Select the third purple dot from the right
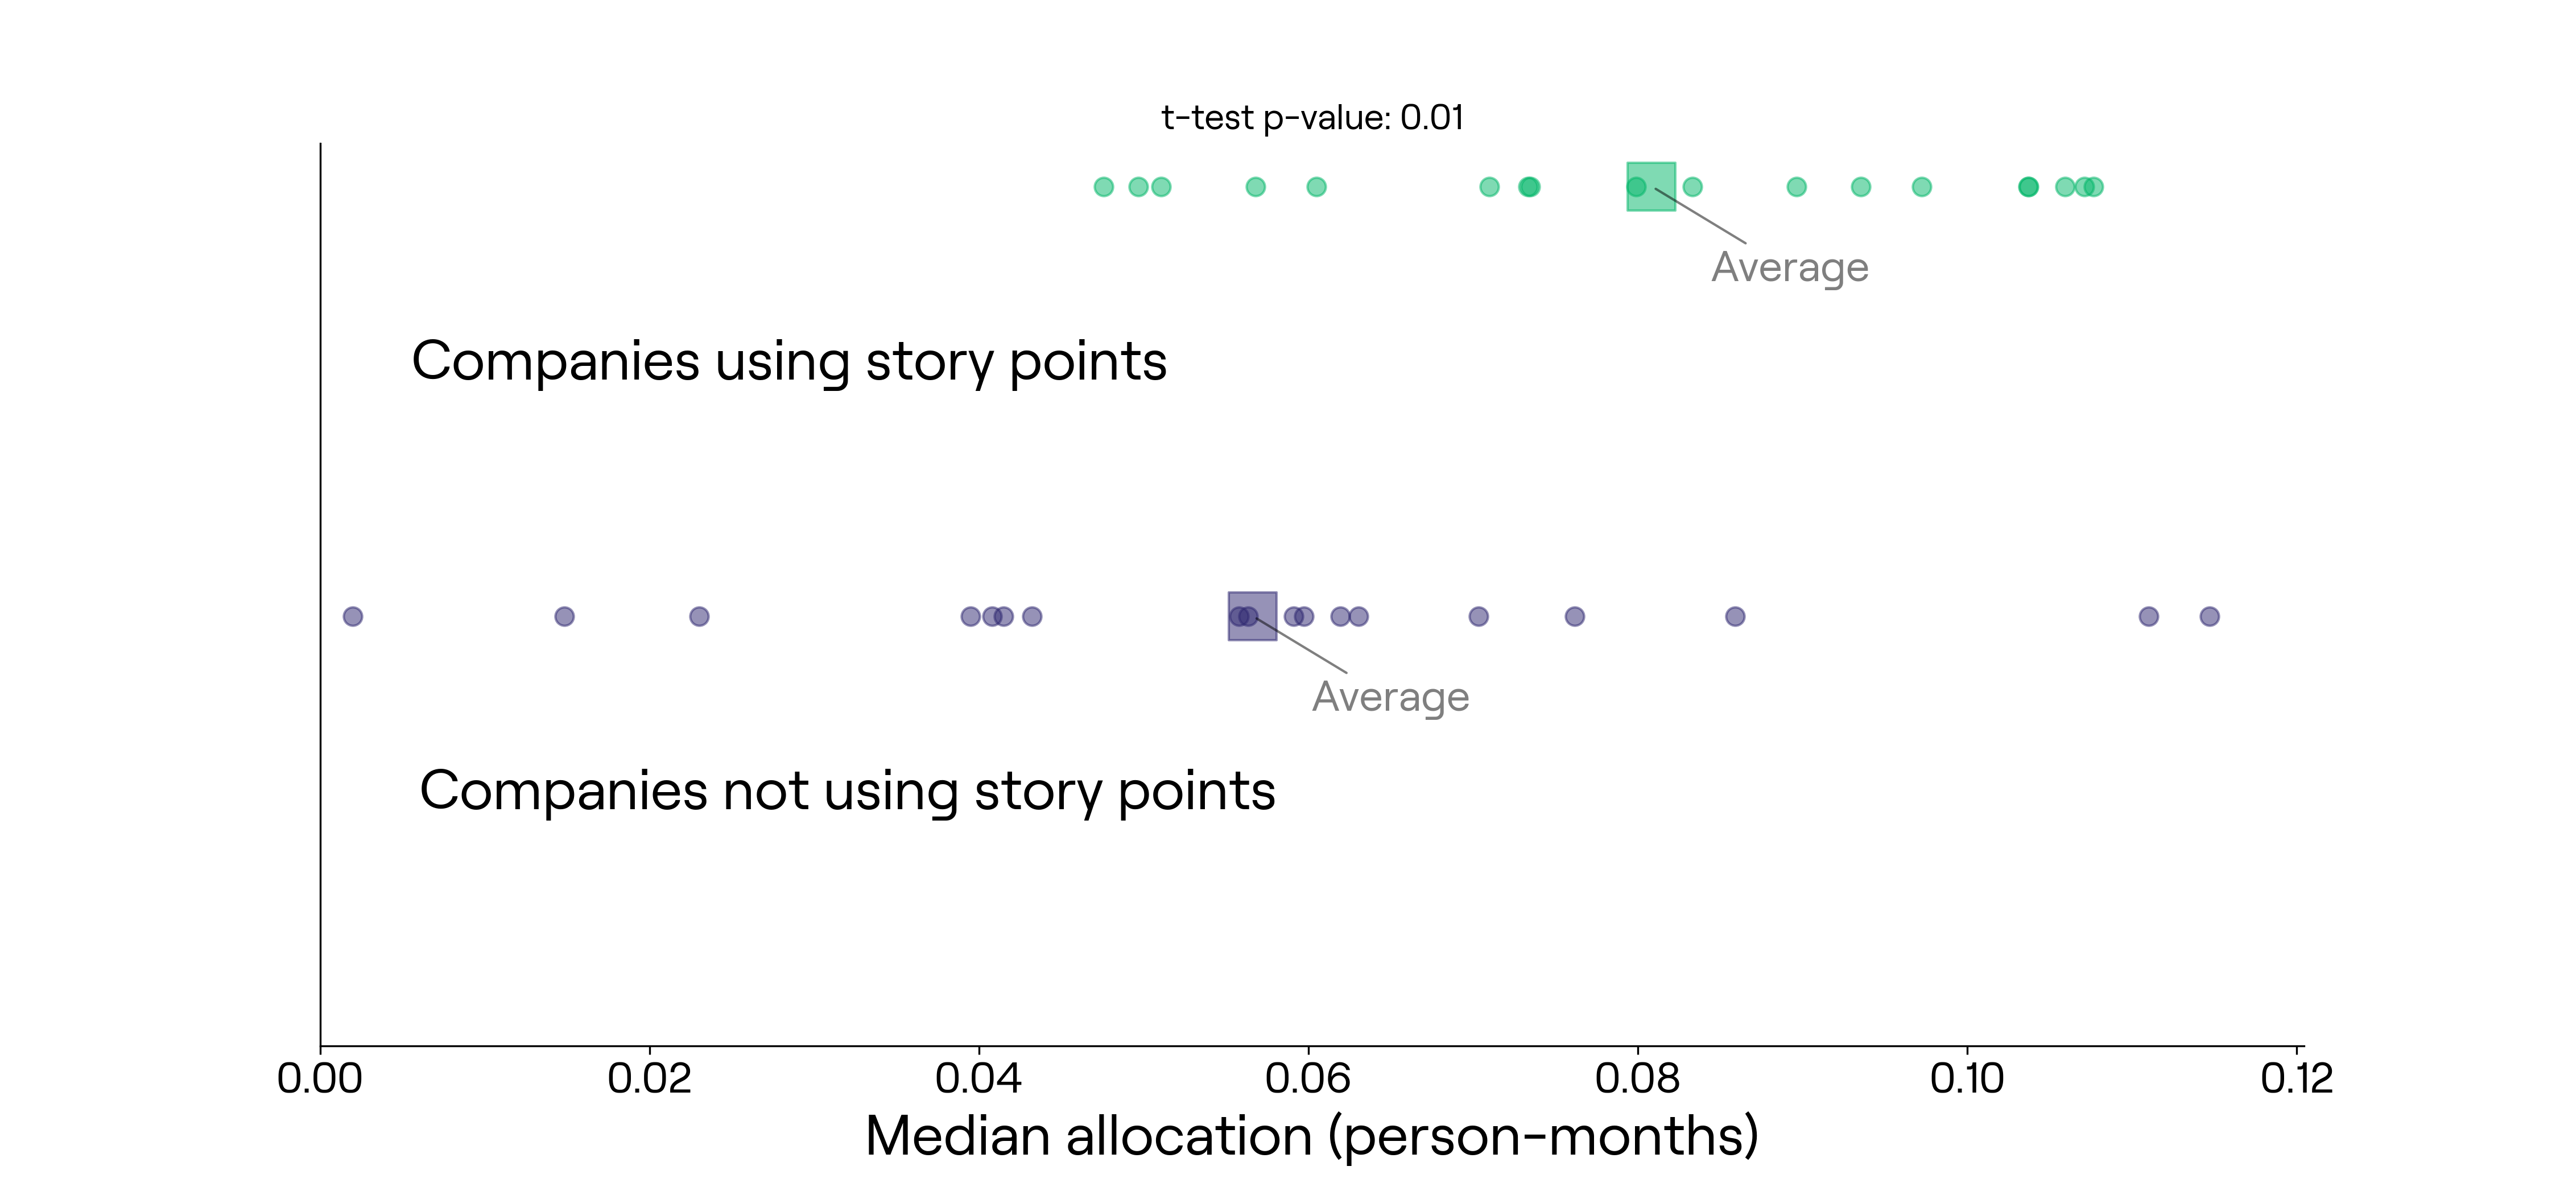This screenshot has width=2560, height=1195. pos(1735,616)
